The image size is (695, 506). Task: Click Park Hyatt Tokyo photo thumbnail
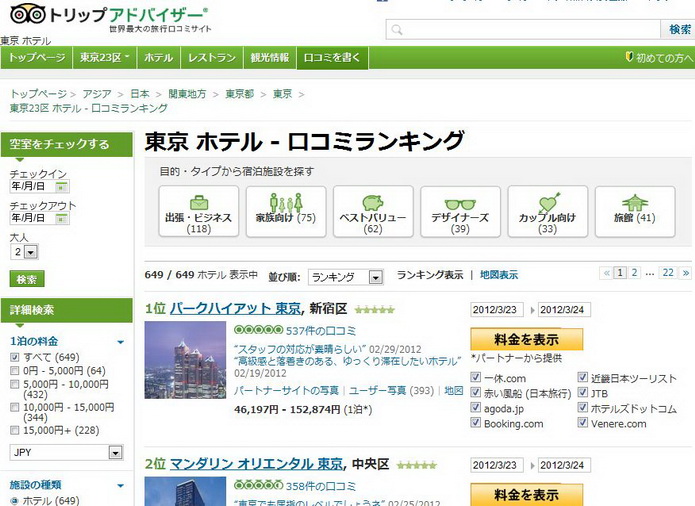tap(185, 360)
